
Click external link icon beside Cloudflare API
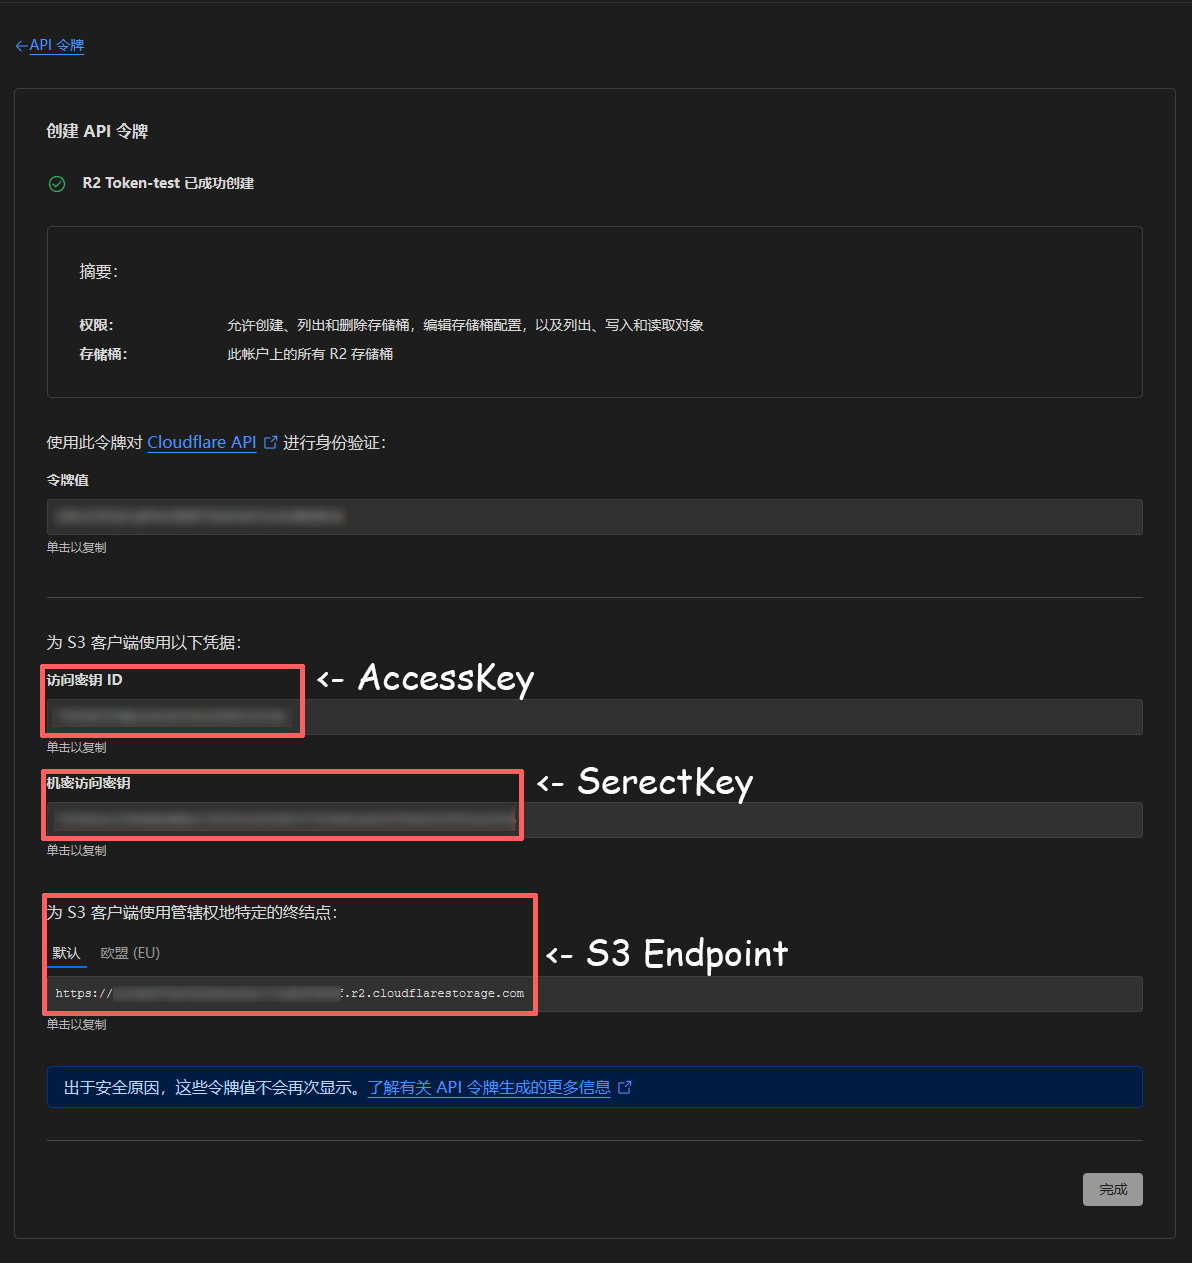tap(270, 442)
